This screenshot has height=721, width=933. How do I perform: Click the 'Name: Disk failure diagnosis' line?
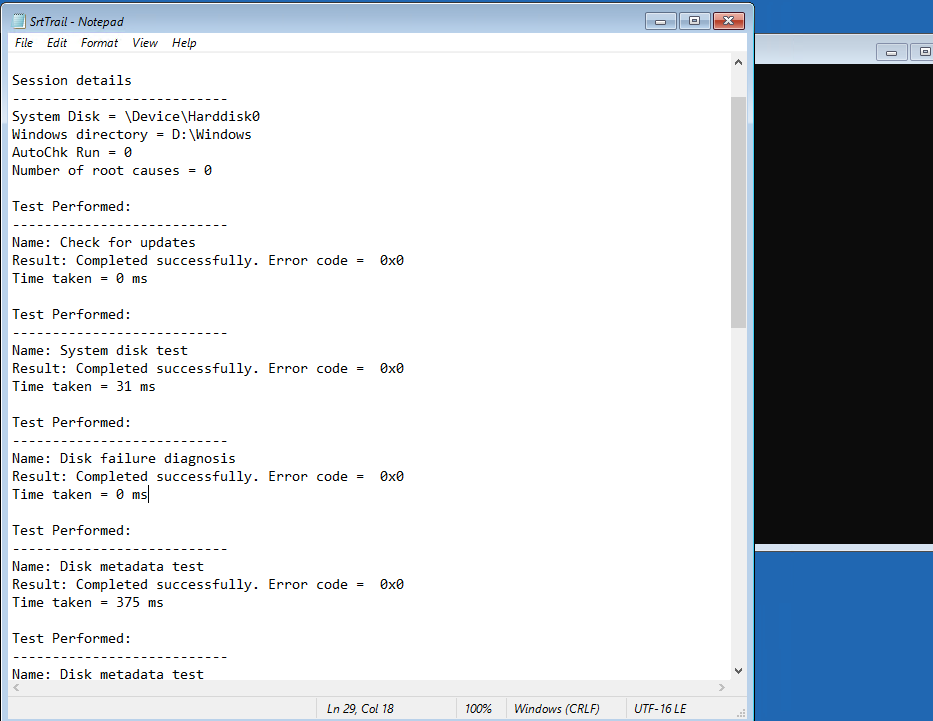124,459
